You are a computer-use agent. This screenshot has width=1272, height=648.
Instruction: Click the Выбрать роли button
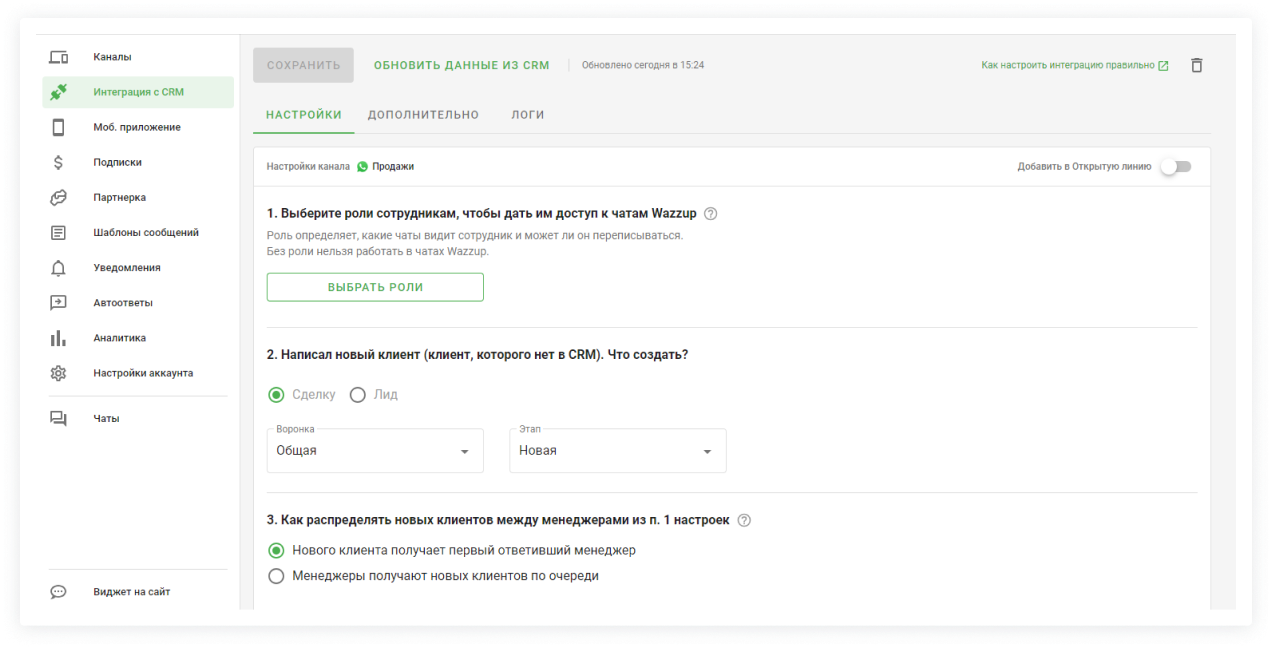(x=375, y=287)
